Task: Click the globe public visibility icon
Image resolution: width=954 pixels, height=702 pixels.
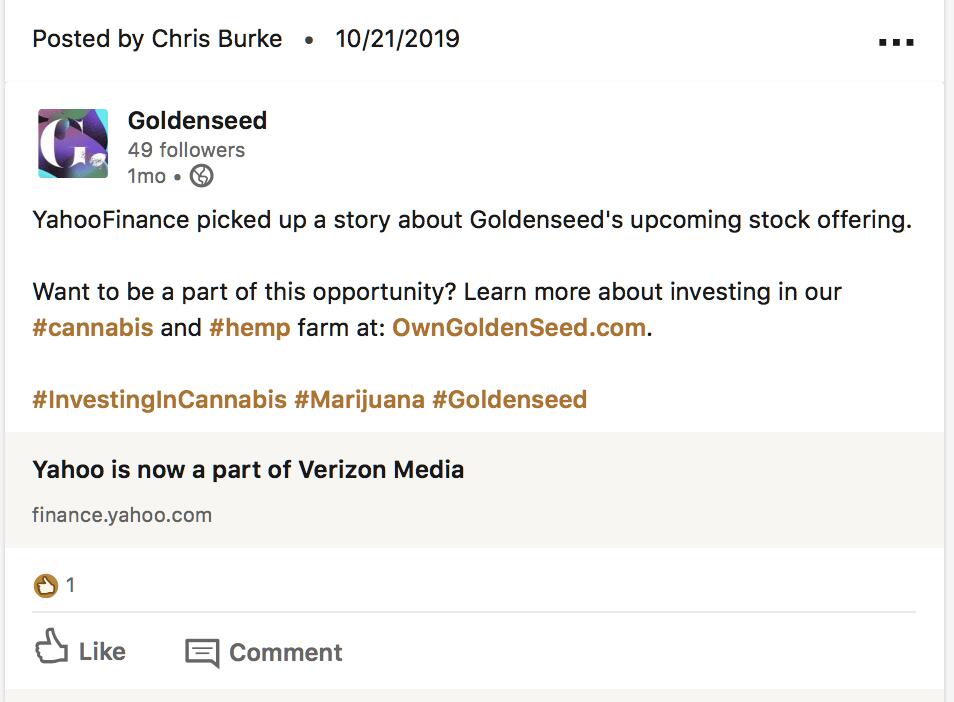Action: click(201, 176)
